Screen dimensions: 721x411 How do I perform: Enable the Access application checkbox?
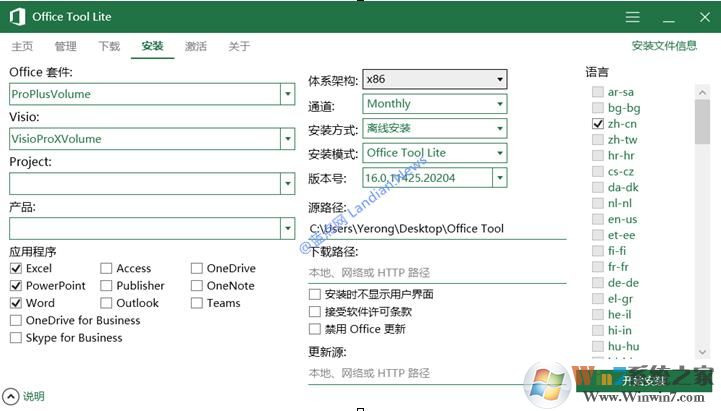[x=106, y=268]
